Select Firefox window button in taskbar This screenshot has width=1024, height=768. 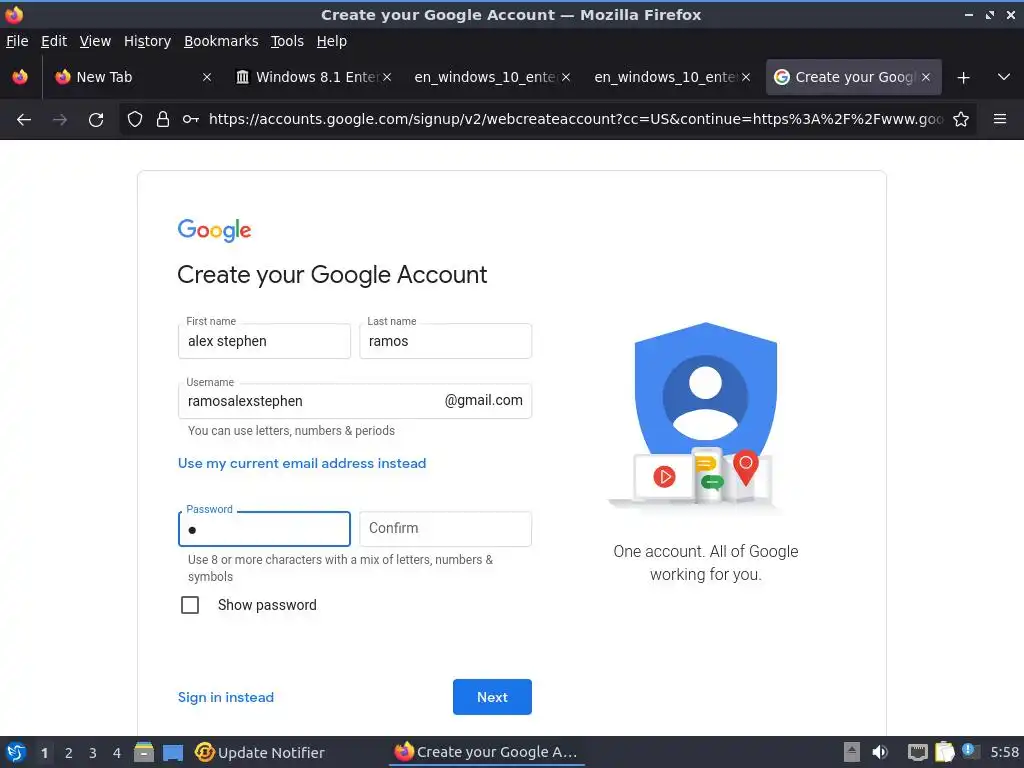point(487,752)
